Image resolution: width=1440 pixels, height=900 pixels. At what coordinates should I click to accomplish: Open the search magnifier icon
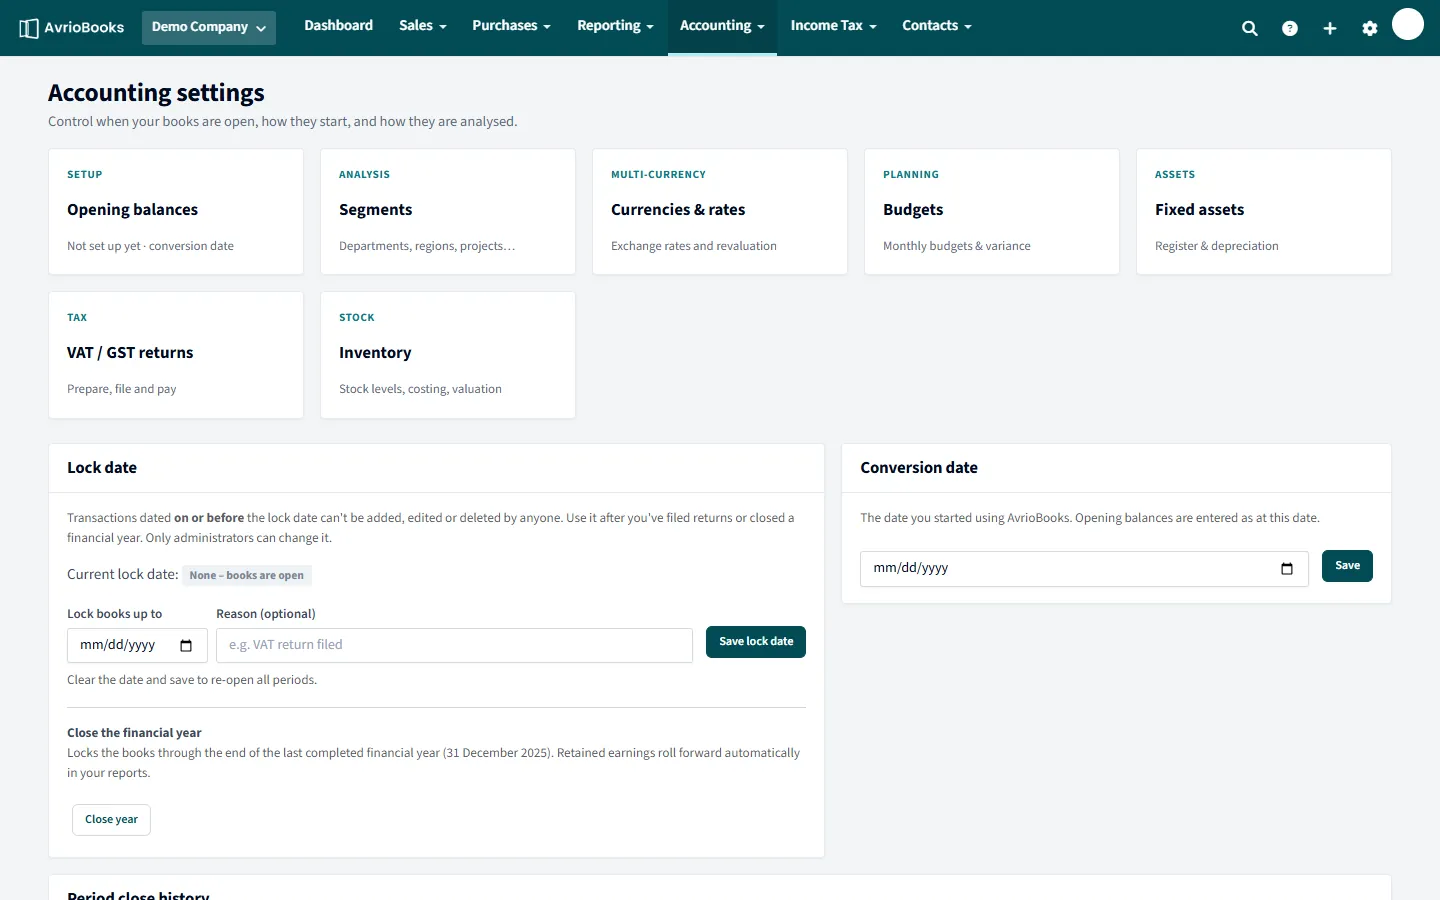point(1250,28)
